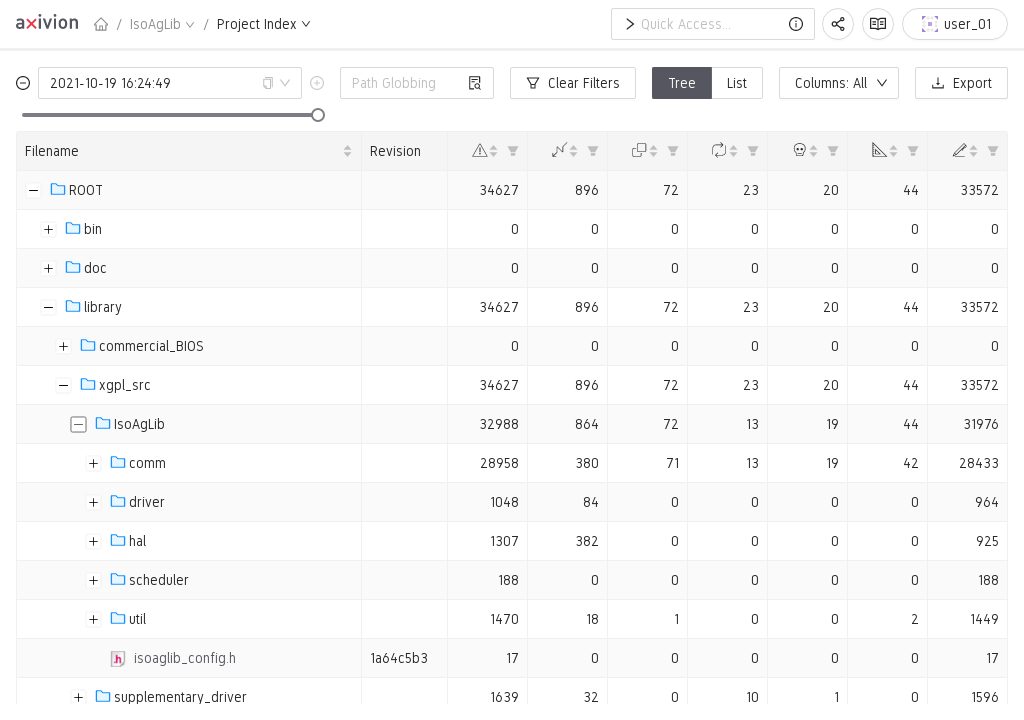
Task: Click the 31976 value in IsoAgLib row
Action: pos(981,425)
